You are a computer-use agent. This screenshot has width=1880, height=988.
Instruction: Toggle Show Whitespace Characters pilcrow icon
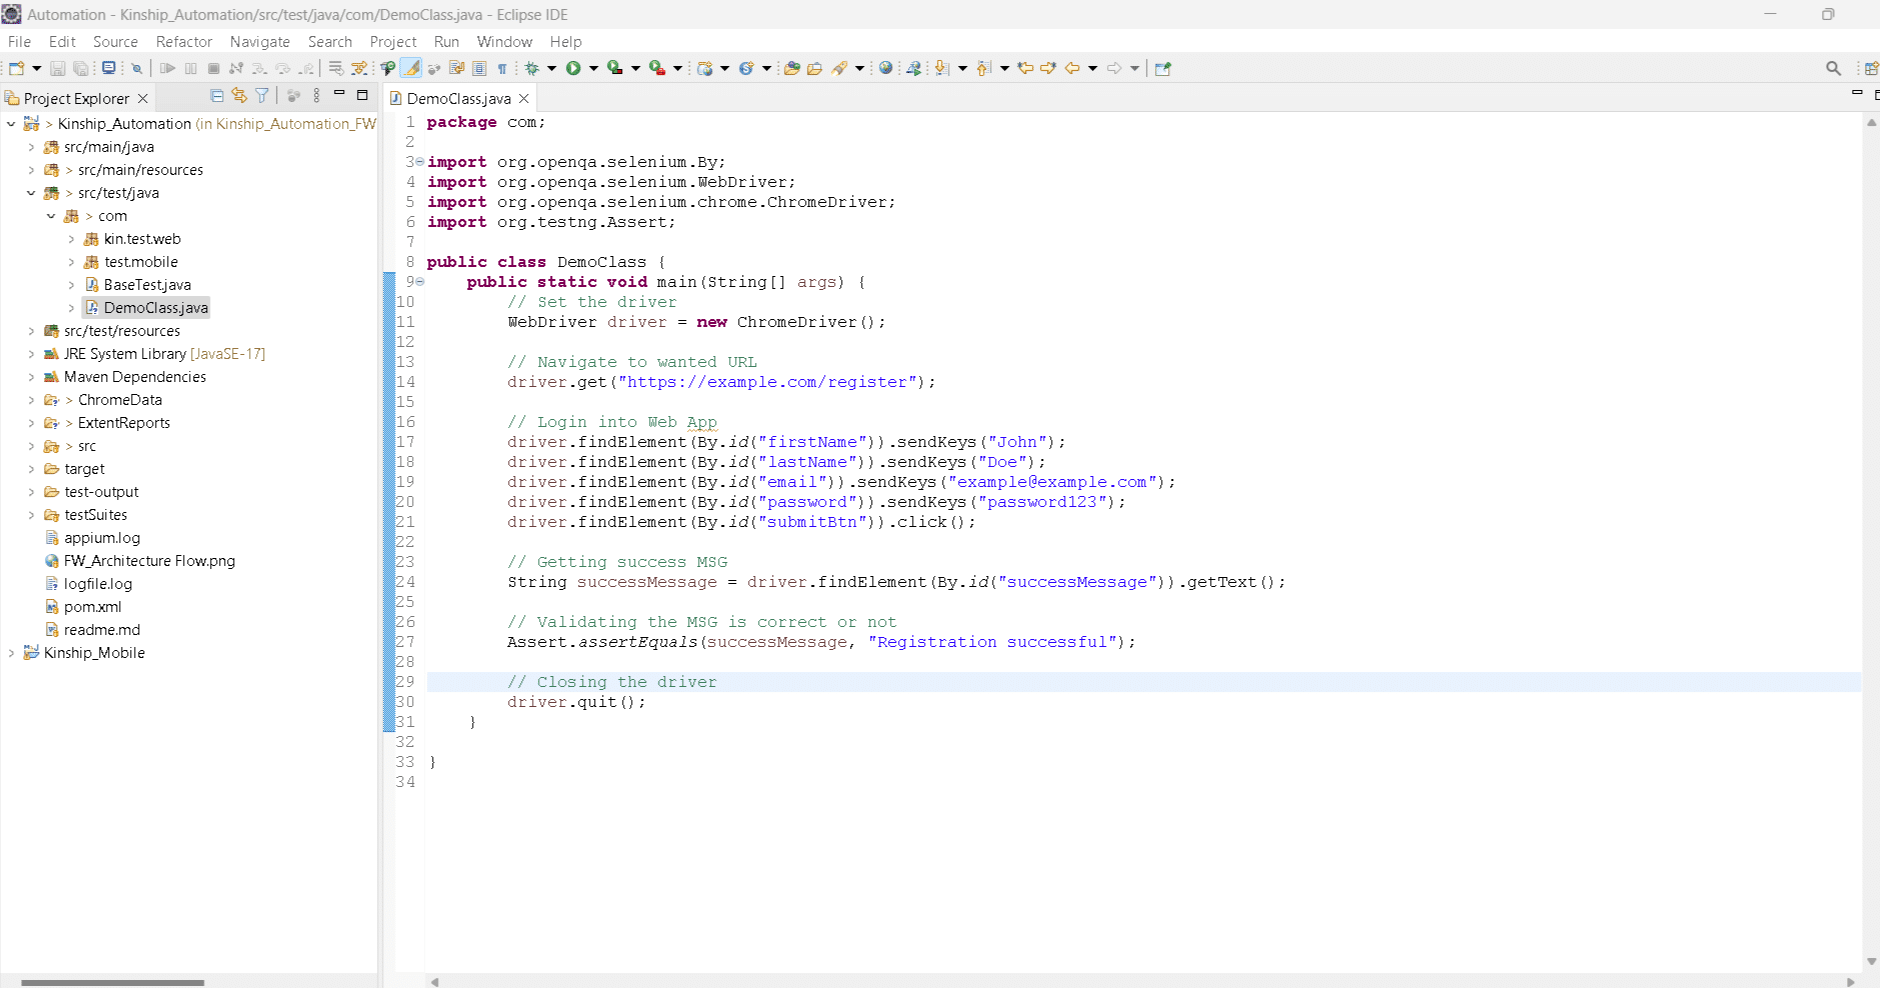click(x=502, y=68)
